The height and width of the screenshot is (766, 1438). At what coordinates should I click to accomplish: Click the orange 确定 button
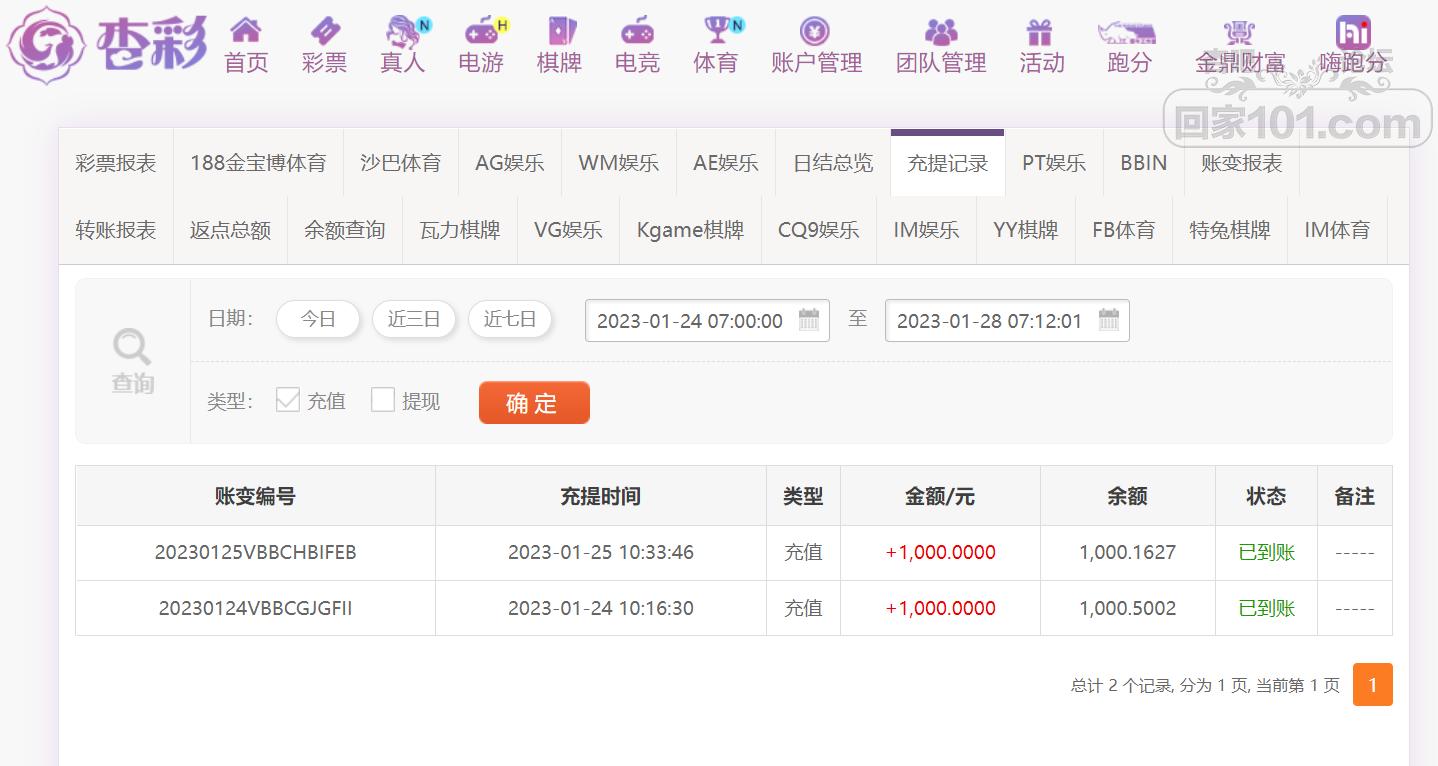[534, 402]
